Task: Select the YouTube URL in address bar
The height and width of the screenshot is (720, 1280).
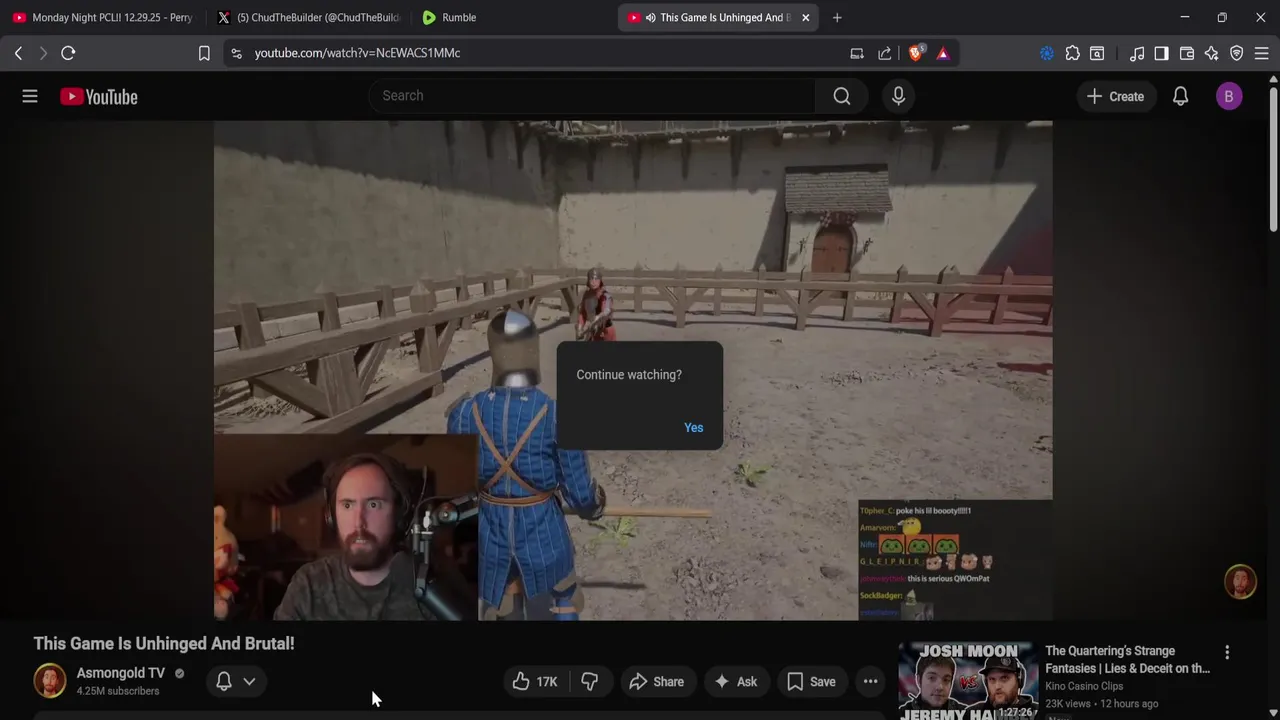Action: click(357, 53)
